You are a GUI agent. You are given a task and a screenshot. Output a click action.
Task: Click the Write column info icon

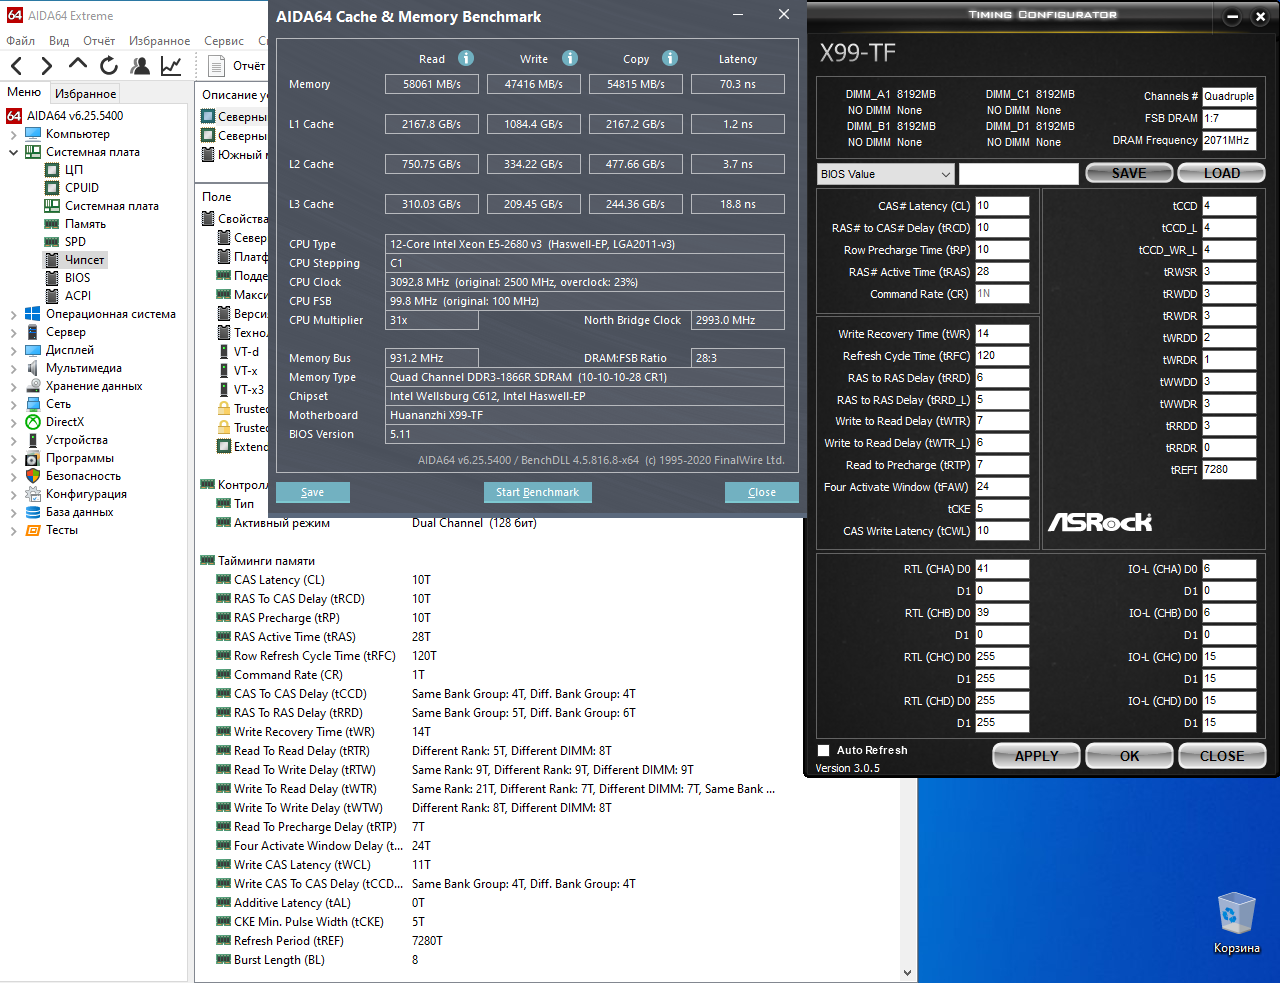click(570, 58)
